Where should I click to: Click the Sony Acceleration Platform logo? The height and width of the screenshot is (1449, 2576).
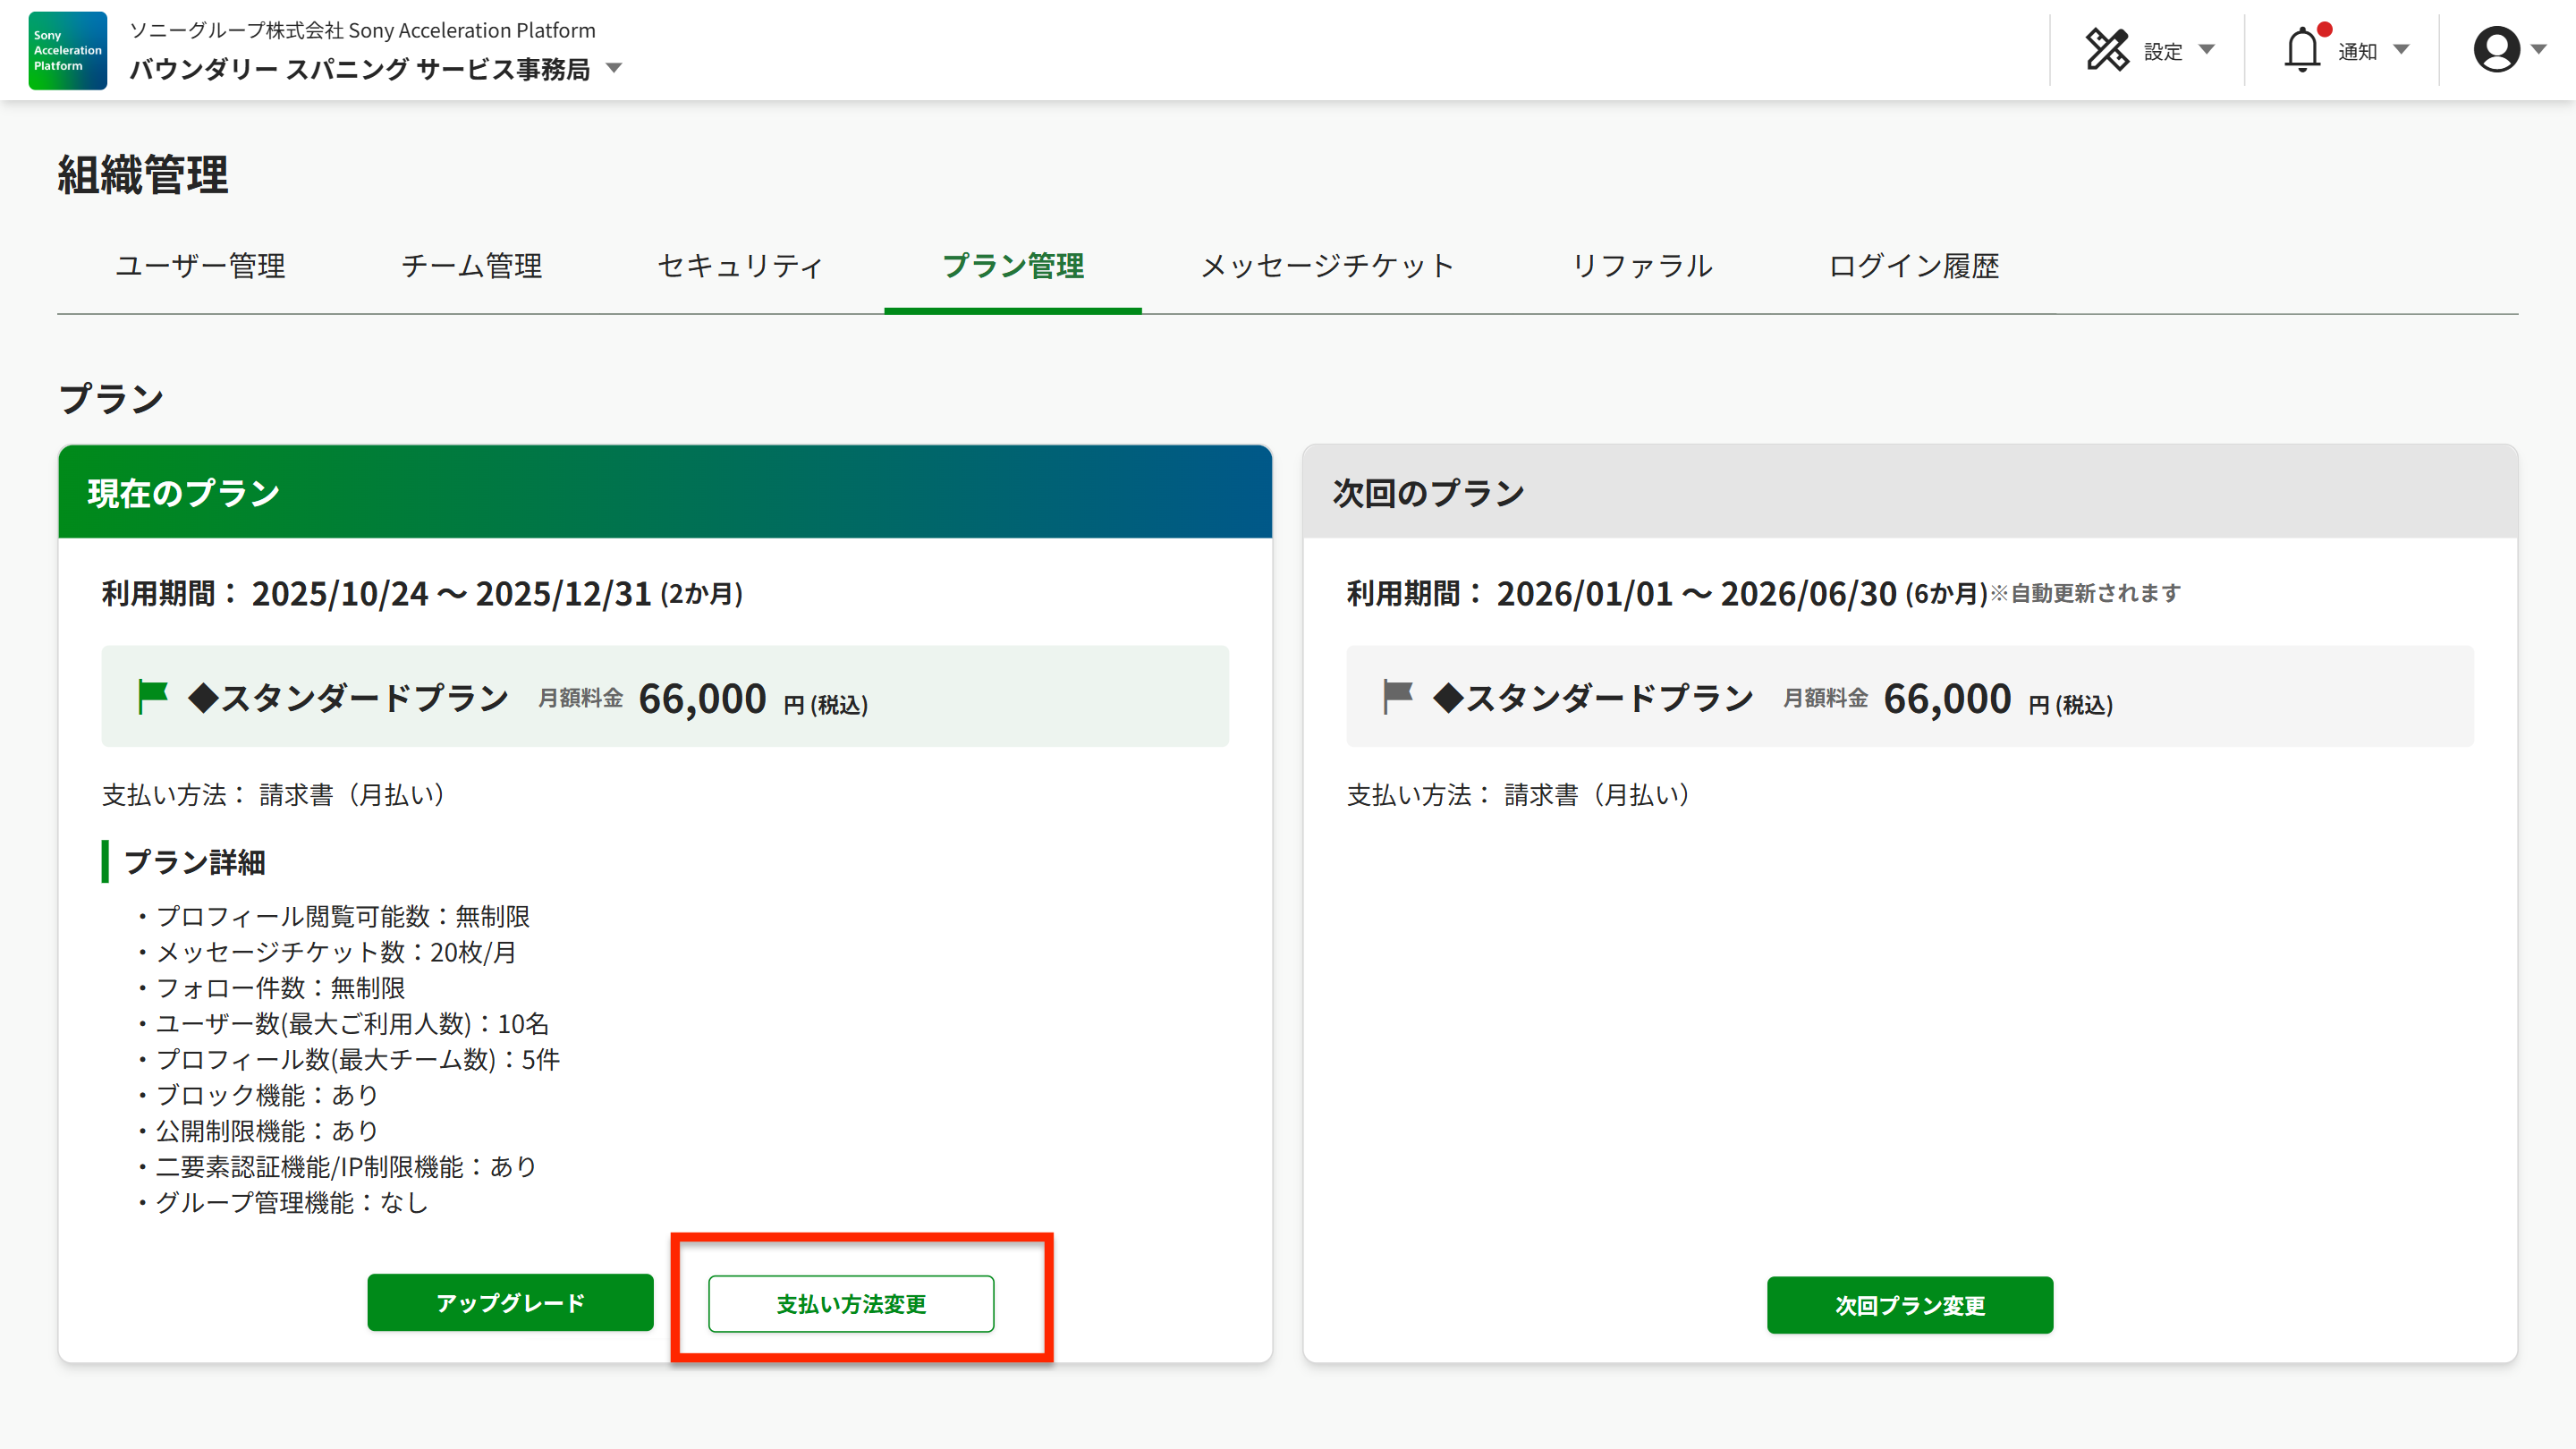pos(67,50)
